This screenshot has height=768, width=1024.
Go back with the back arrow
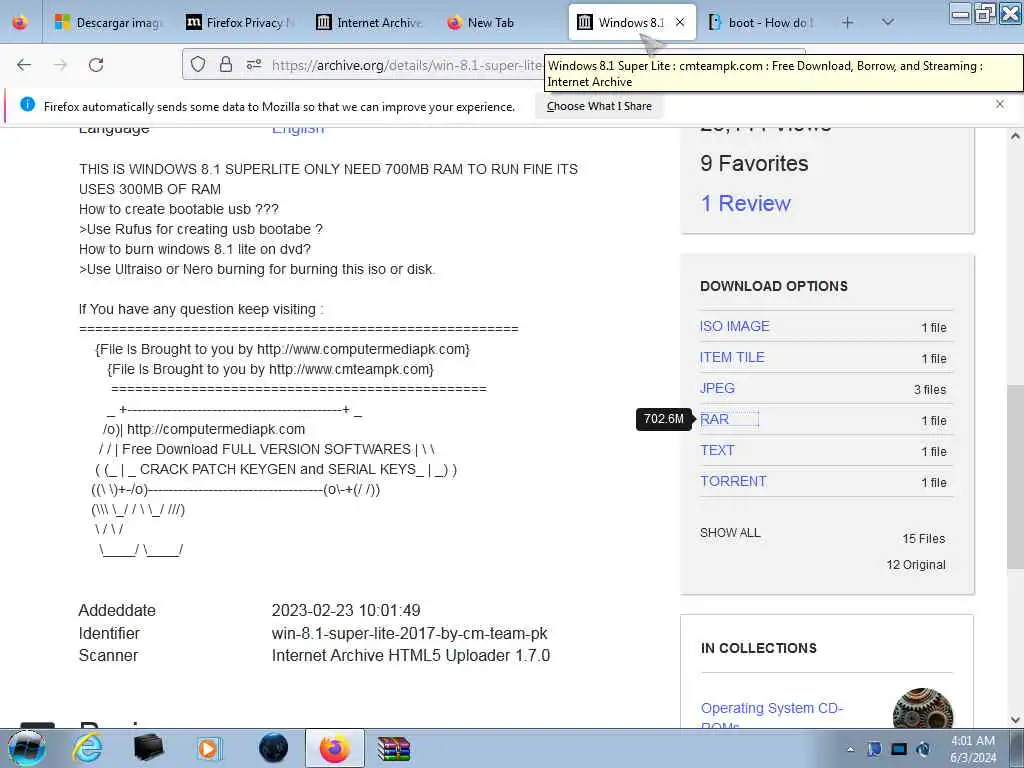tap(24, 65)
